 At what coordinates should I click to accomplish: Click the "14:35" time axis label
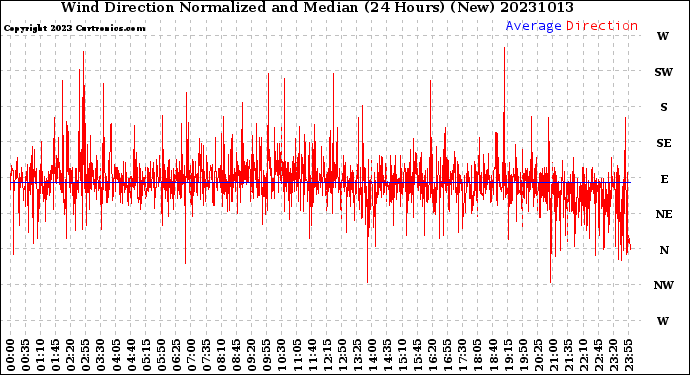pos(387,355)
